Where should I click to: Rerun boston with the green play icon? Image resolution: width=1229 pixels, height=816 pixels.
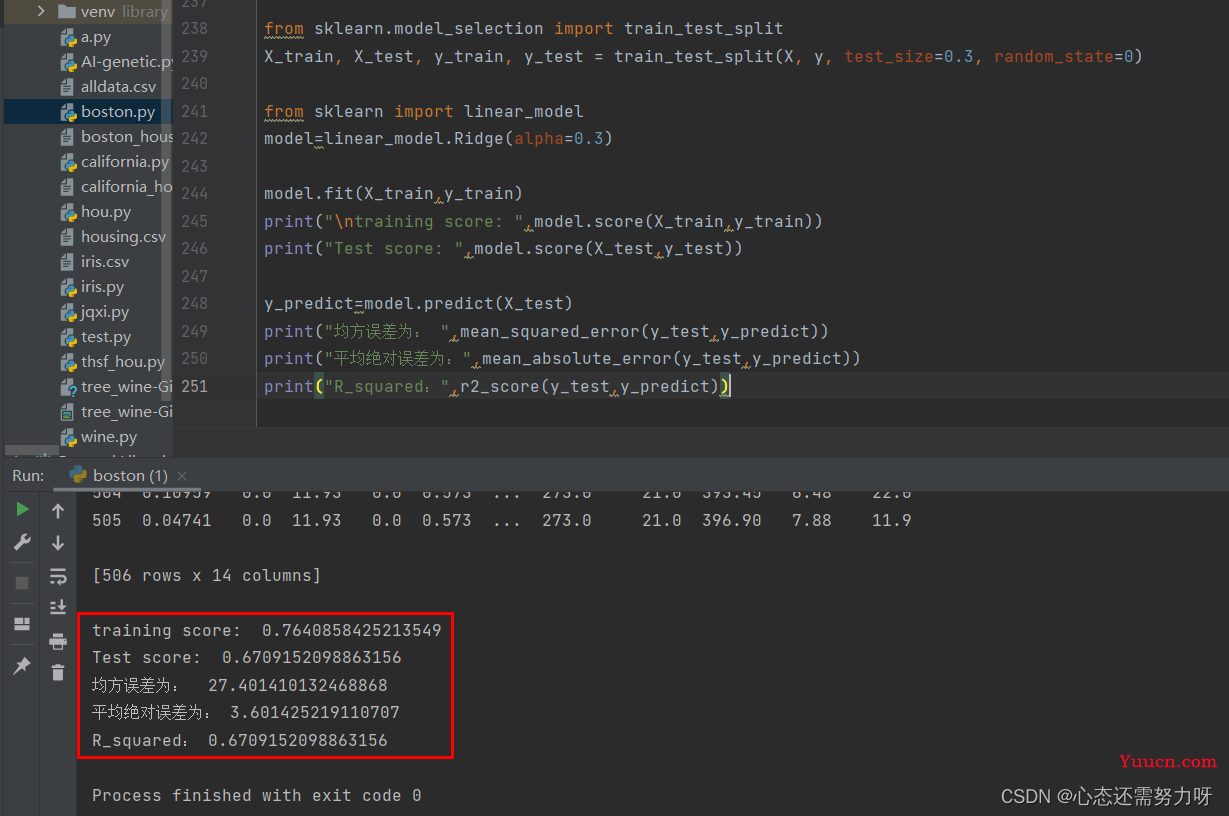click(22, 510)
